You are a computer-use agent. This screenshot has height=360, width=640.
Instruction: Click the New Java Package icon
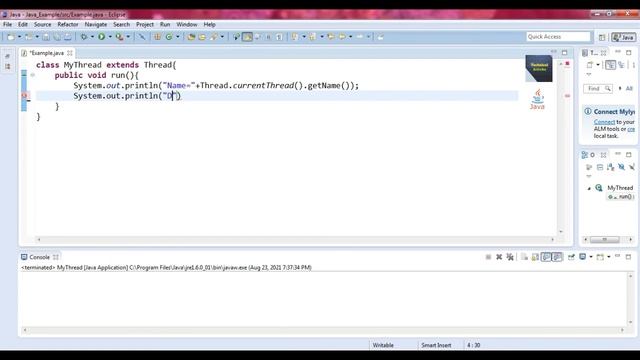click(x=158, y=37)
